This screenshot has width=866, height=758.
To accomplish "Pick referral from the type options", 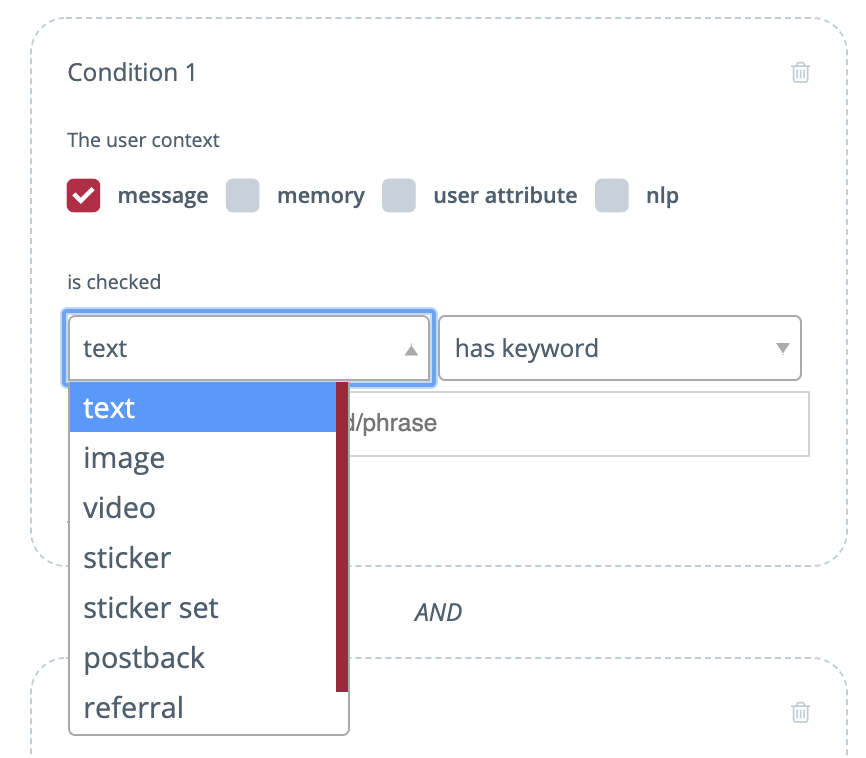I will [202, 708].
